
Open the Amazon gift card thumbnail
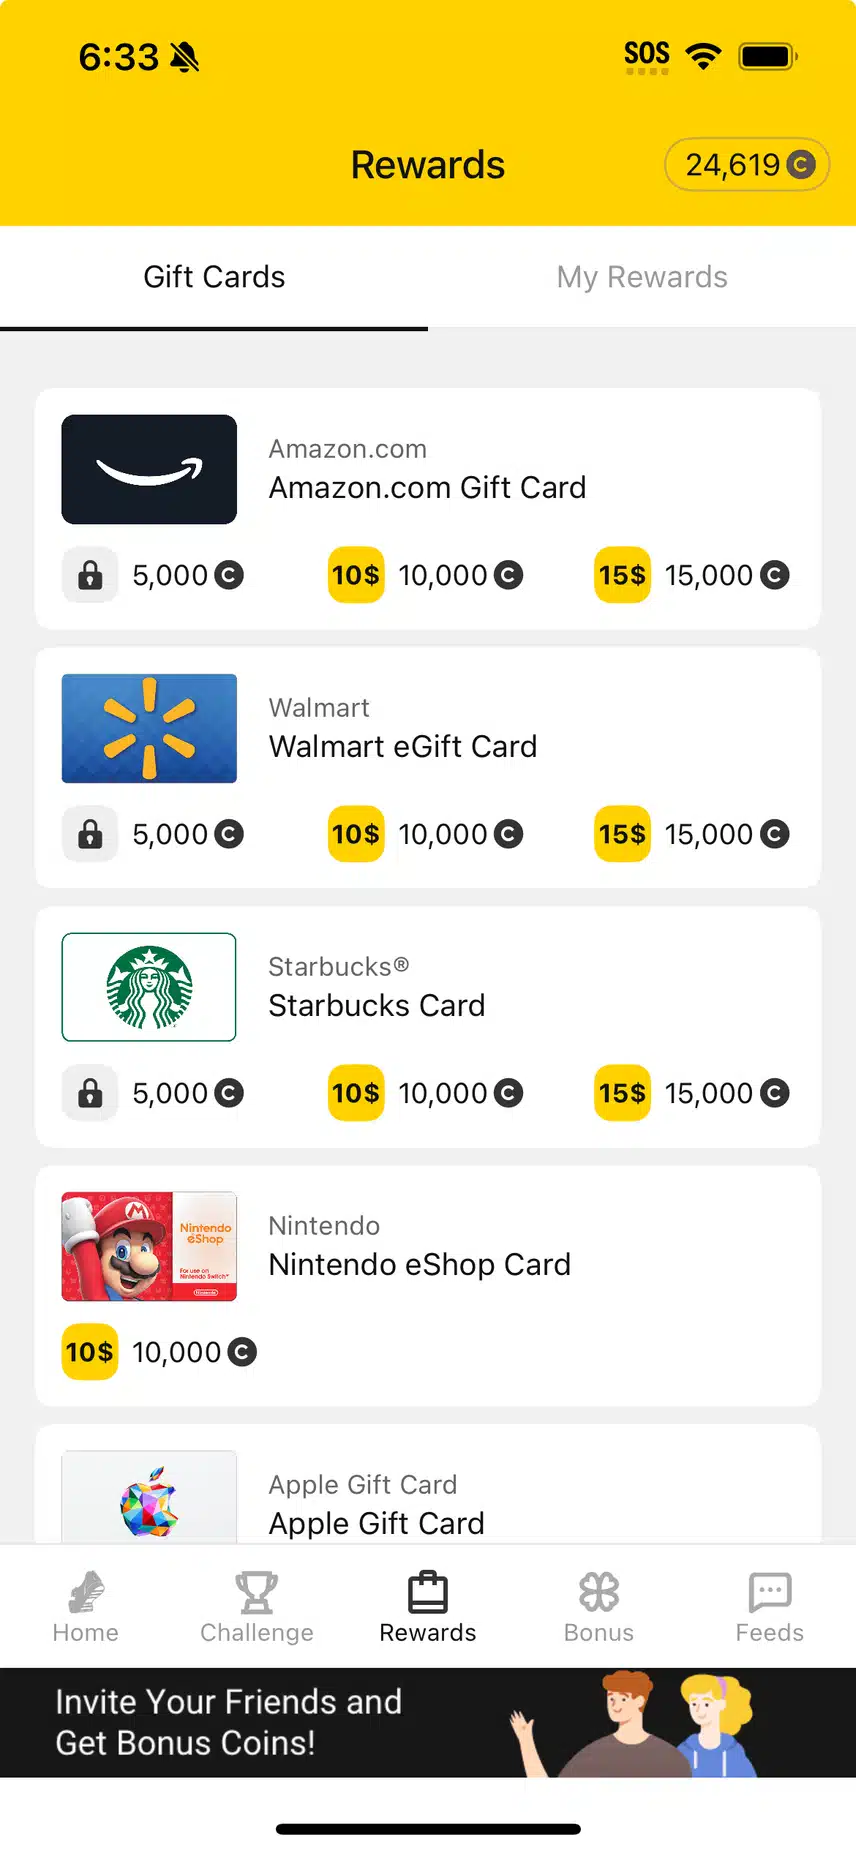pos(149,469)
